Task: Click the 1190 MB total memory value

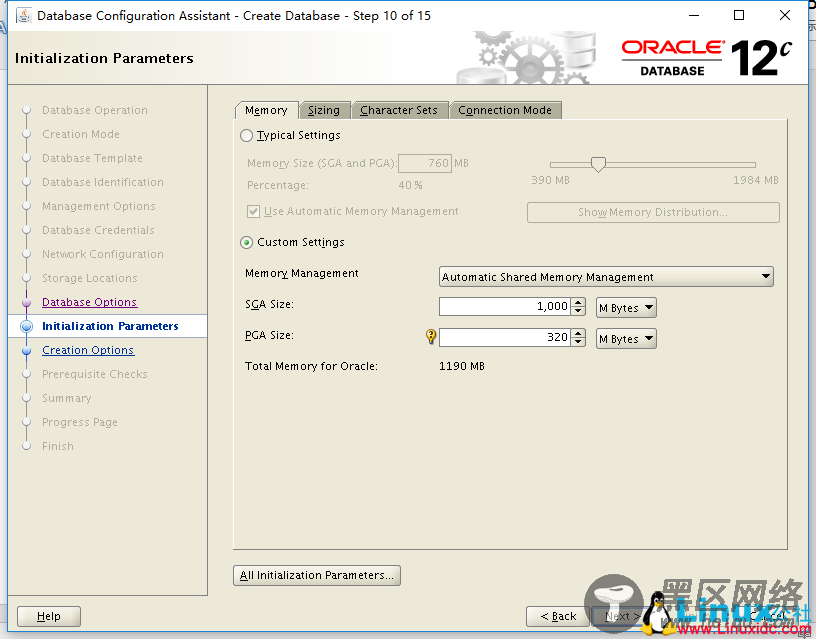Action: (x=462, y=366)
